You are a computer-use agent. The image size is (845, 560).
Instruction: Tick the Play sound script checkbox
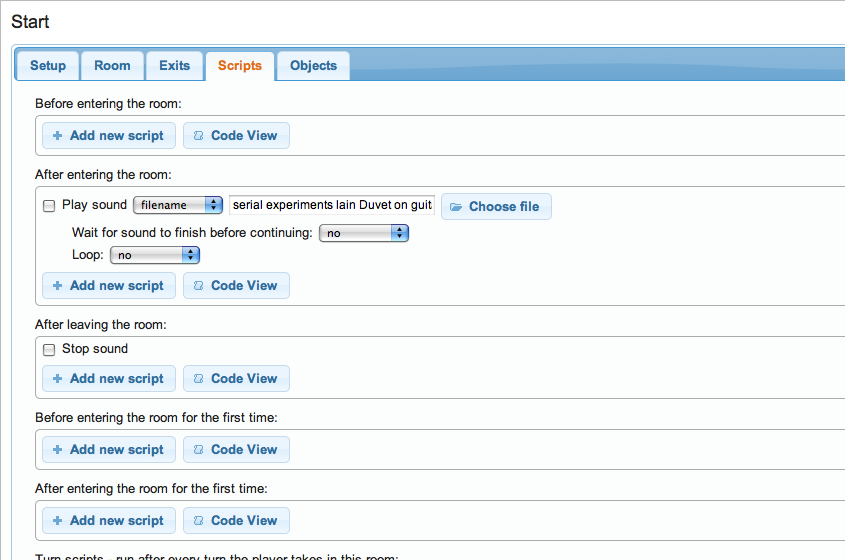coord(49,206)
